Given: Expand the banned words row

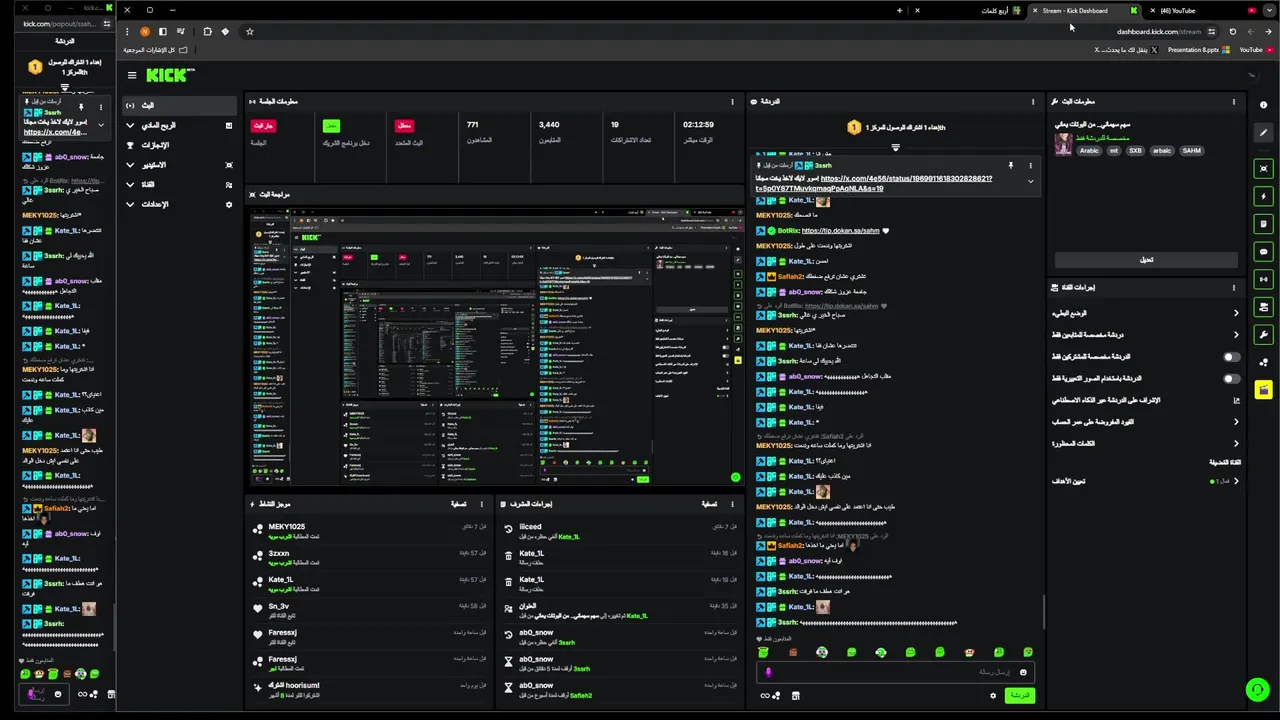Looking at the screenshot, I should [x=1146, y=443].
